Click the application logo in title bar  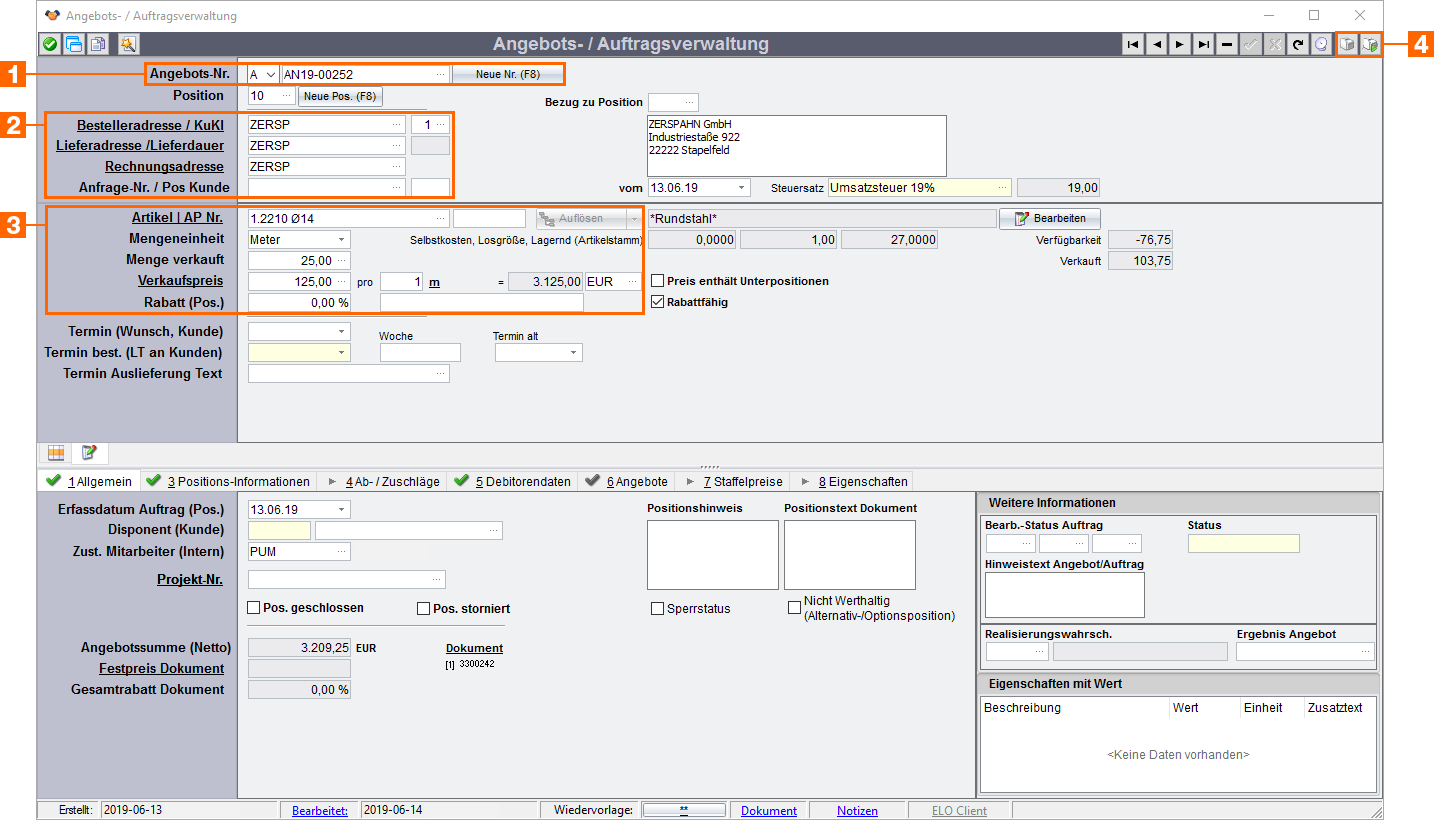tap(53, 15)
